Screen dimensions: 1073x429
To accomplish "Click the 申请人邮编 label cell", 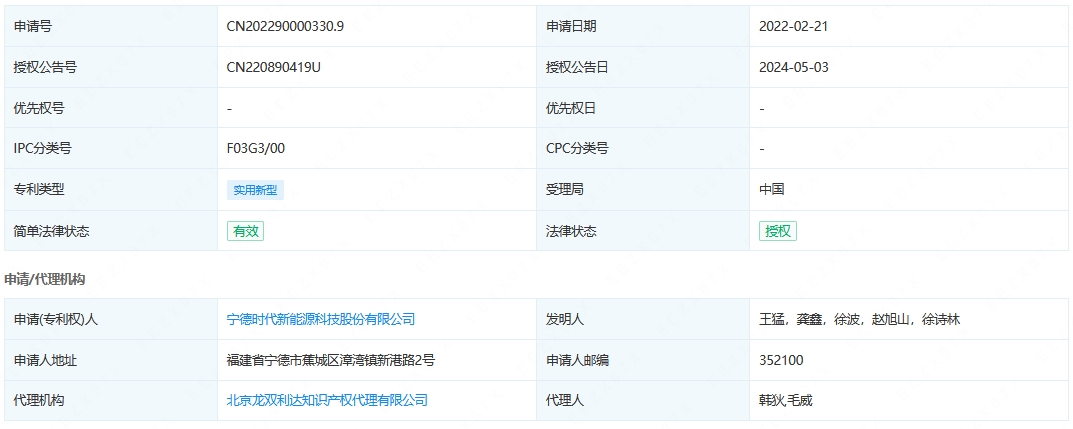I will [643, 360].
